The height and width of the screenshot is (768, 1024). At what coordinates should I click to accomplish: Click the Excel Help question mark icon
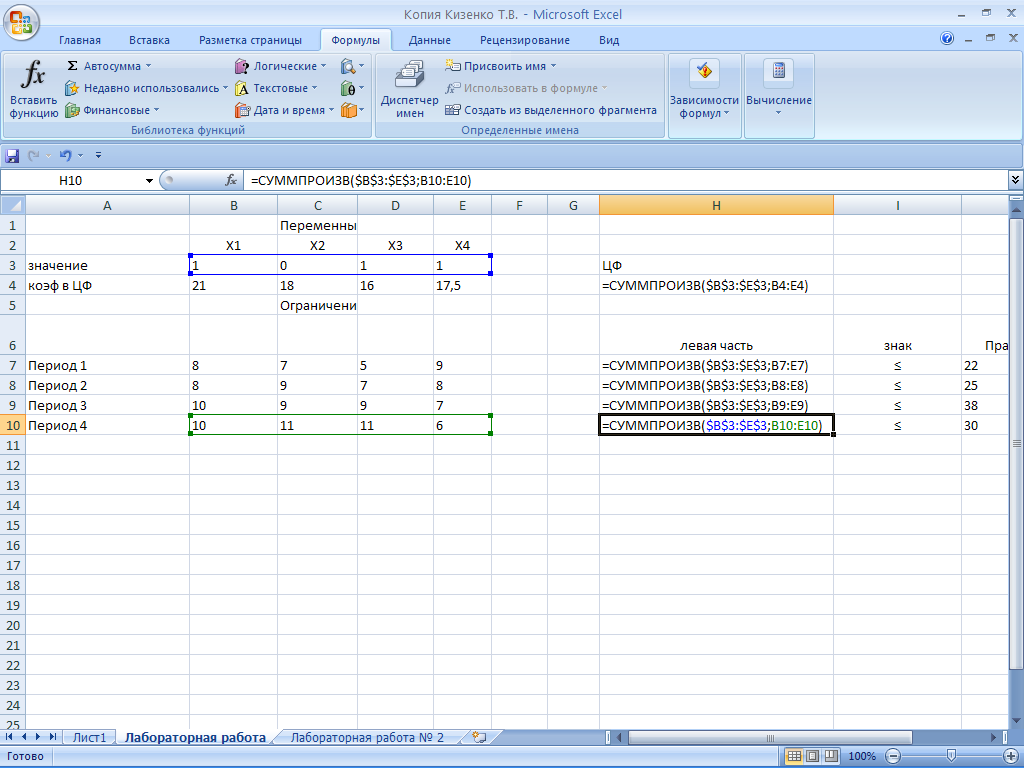(947, 39)
